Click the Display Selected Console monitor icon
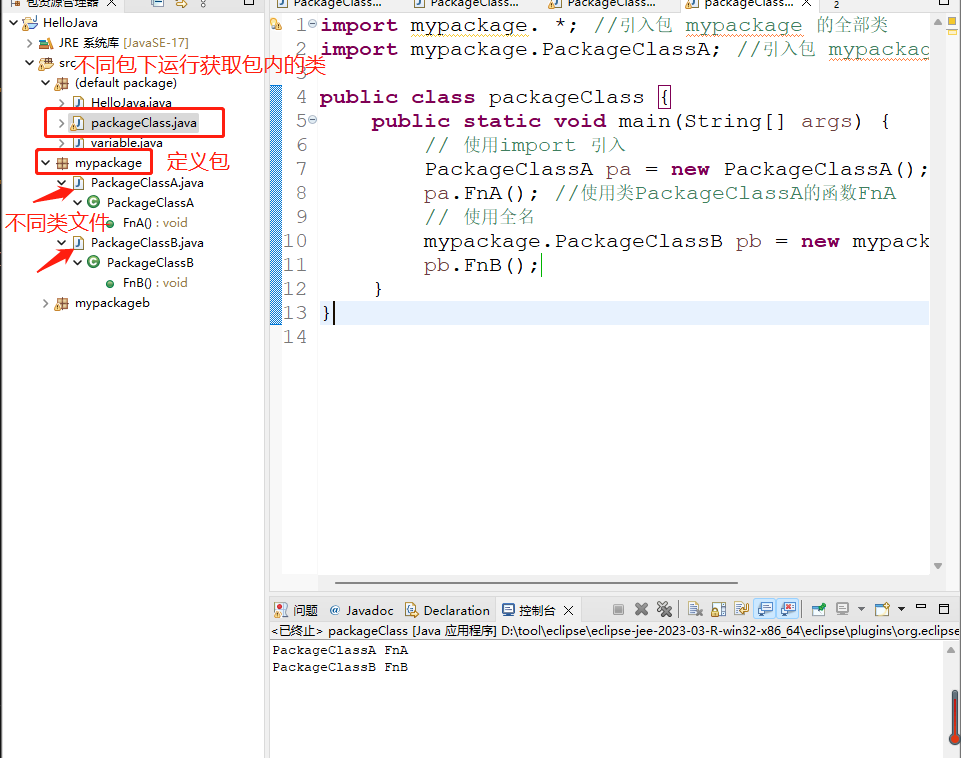The image size is (961, 758). pyautogui.click(x=843, y=609)
